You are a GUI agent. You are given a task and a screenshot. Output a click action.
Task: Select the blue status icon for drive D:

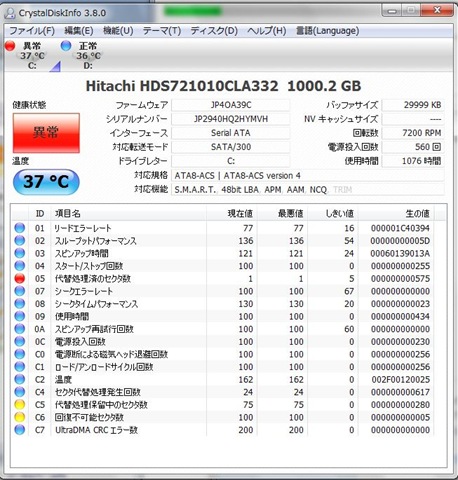coord(66,46)
